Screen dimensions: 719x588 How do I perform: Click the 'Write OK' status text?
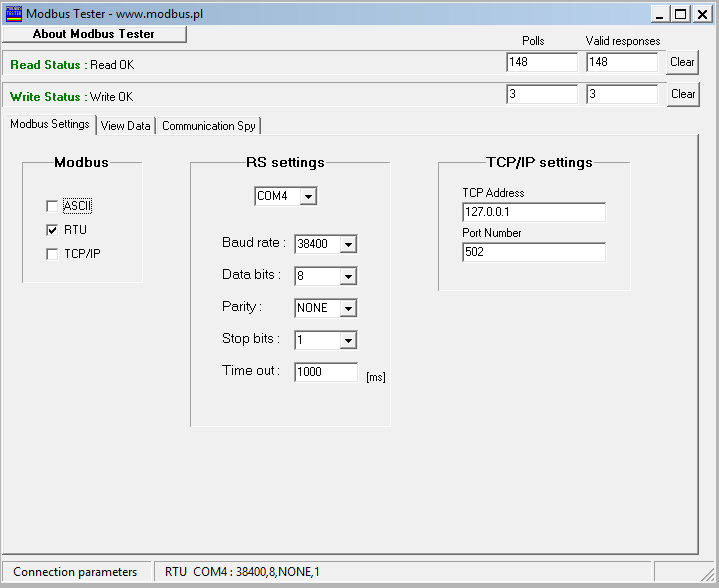[x=111, y=97]
